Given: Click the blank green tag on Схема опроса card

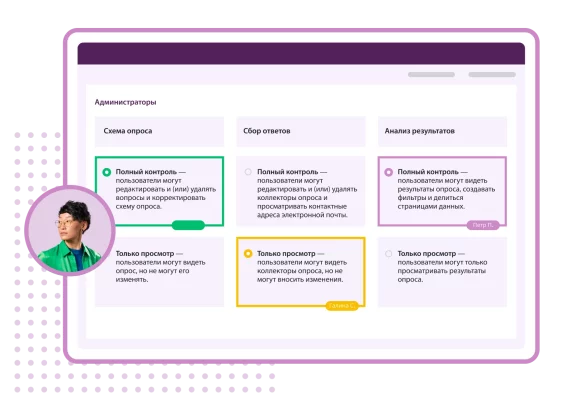Looking at the screenshot, I should (x=188, y=225).
